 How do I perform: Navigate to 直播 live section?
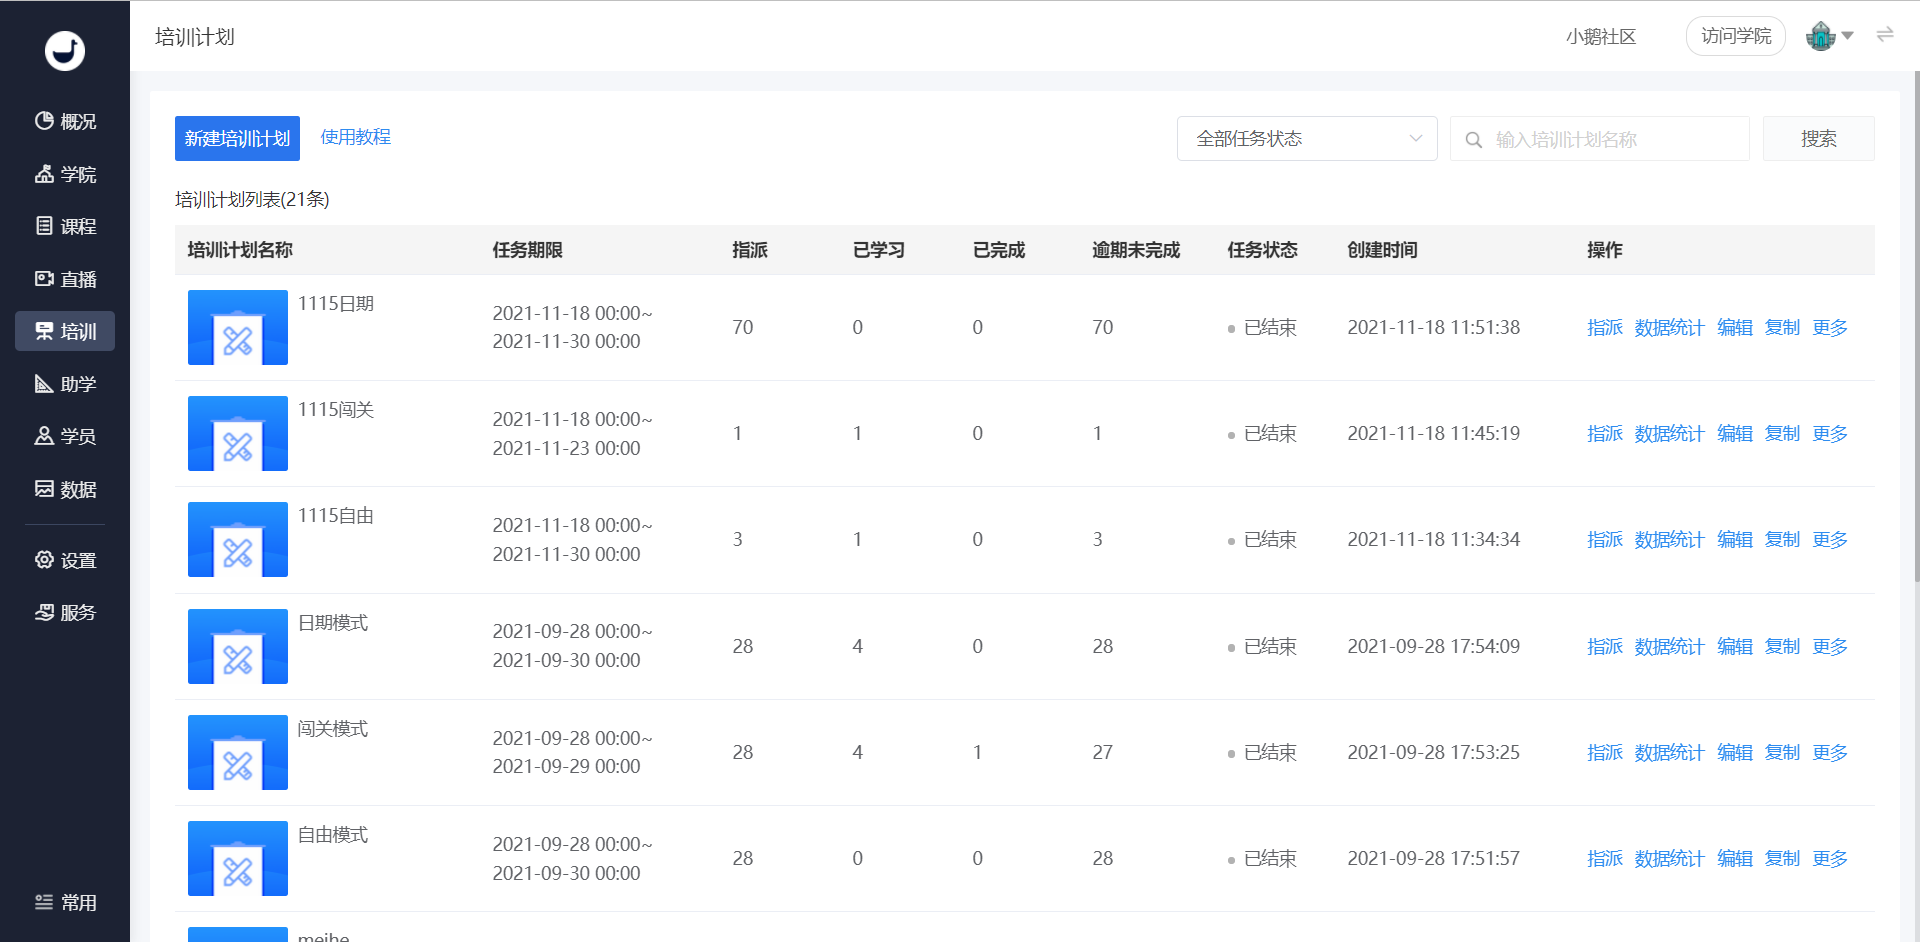click(65, 279)
